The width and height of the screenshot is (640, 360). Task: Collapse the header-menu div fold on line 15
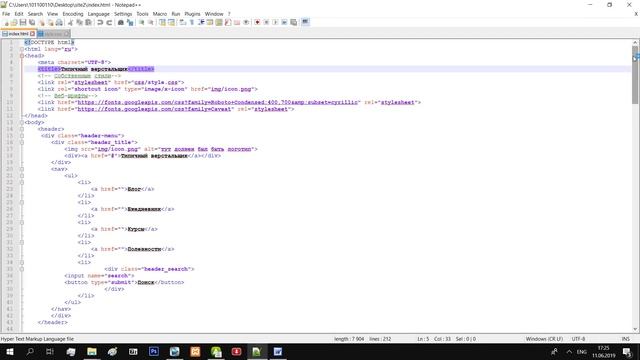click(22, 136)
